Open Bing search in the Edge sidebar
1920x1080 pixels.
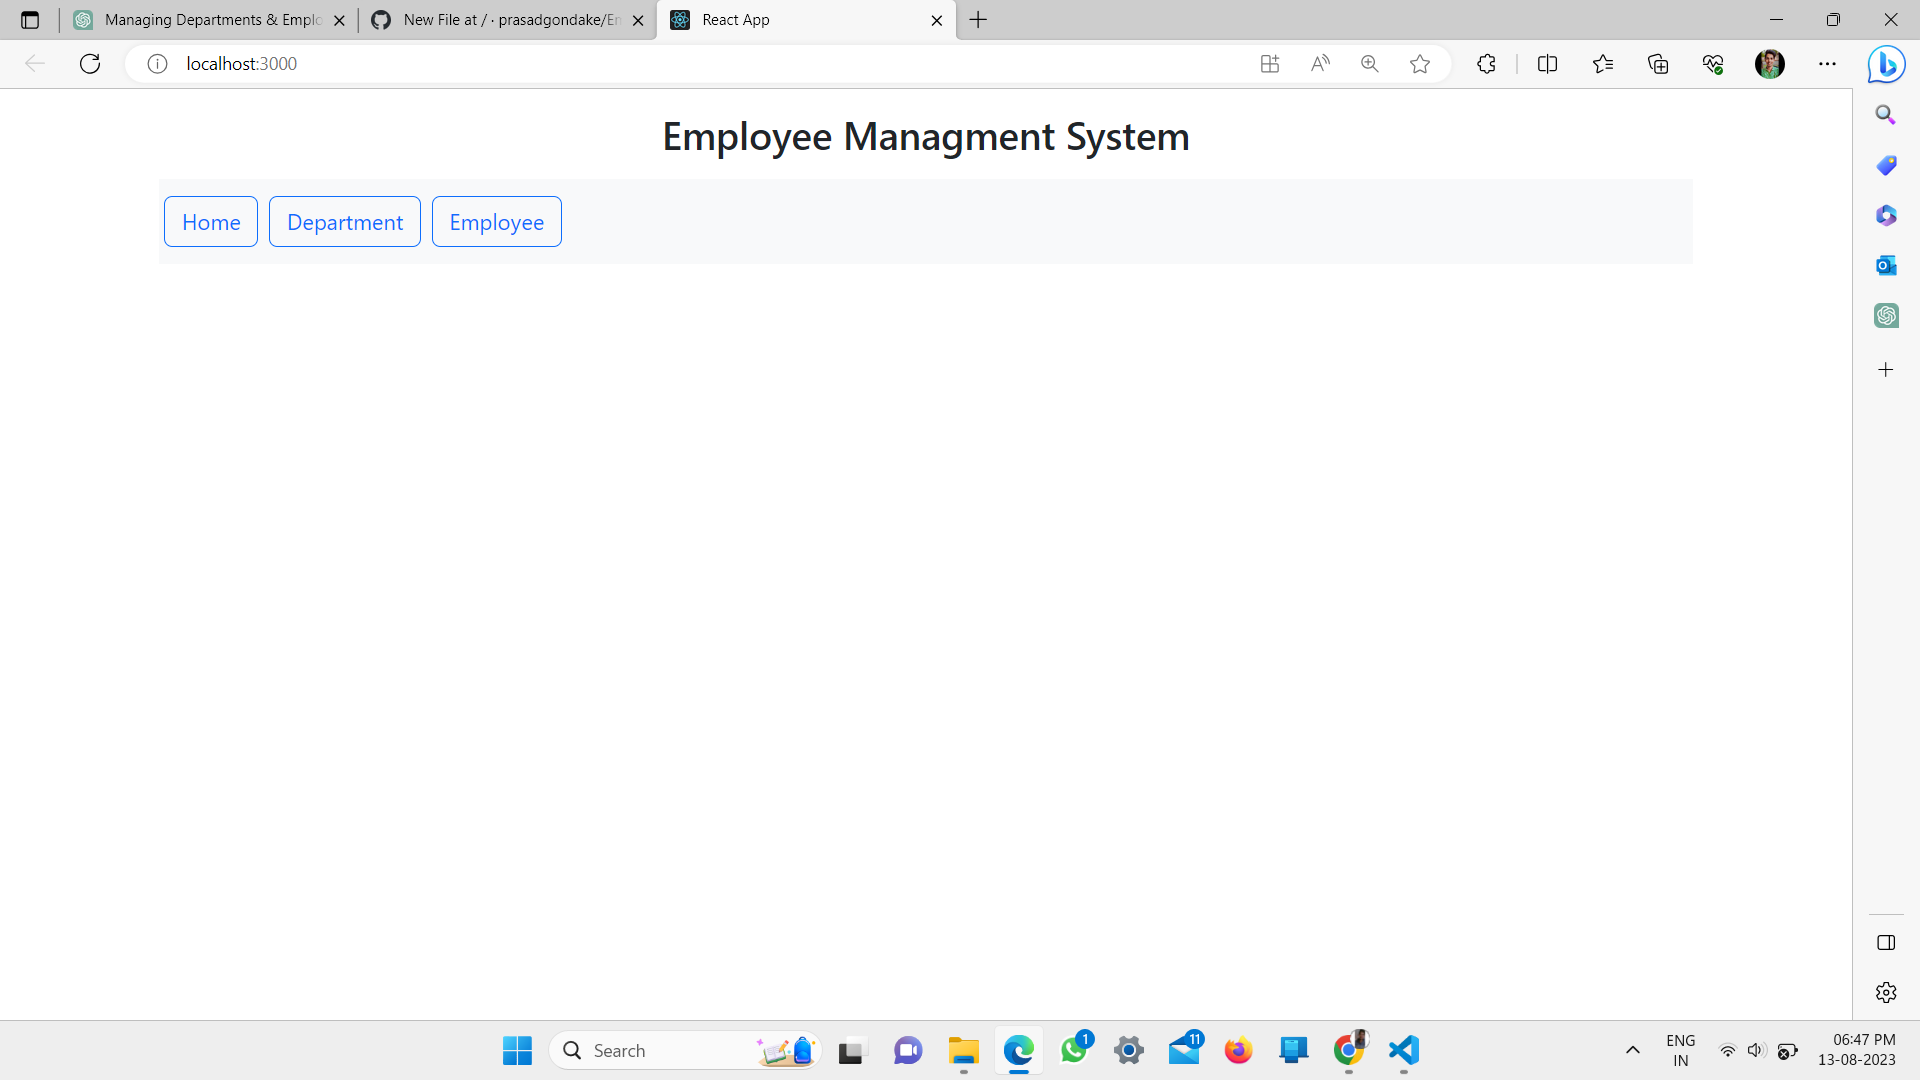click(1886, 114)
